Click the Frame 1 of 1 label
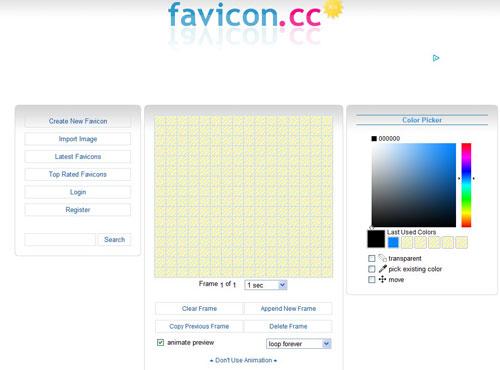Viewport: 500px width, 370px height. (217, 284)
